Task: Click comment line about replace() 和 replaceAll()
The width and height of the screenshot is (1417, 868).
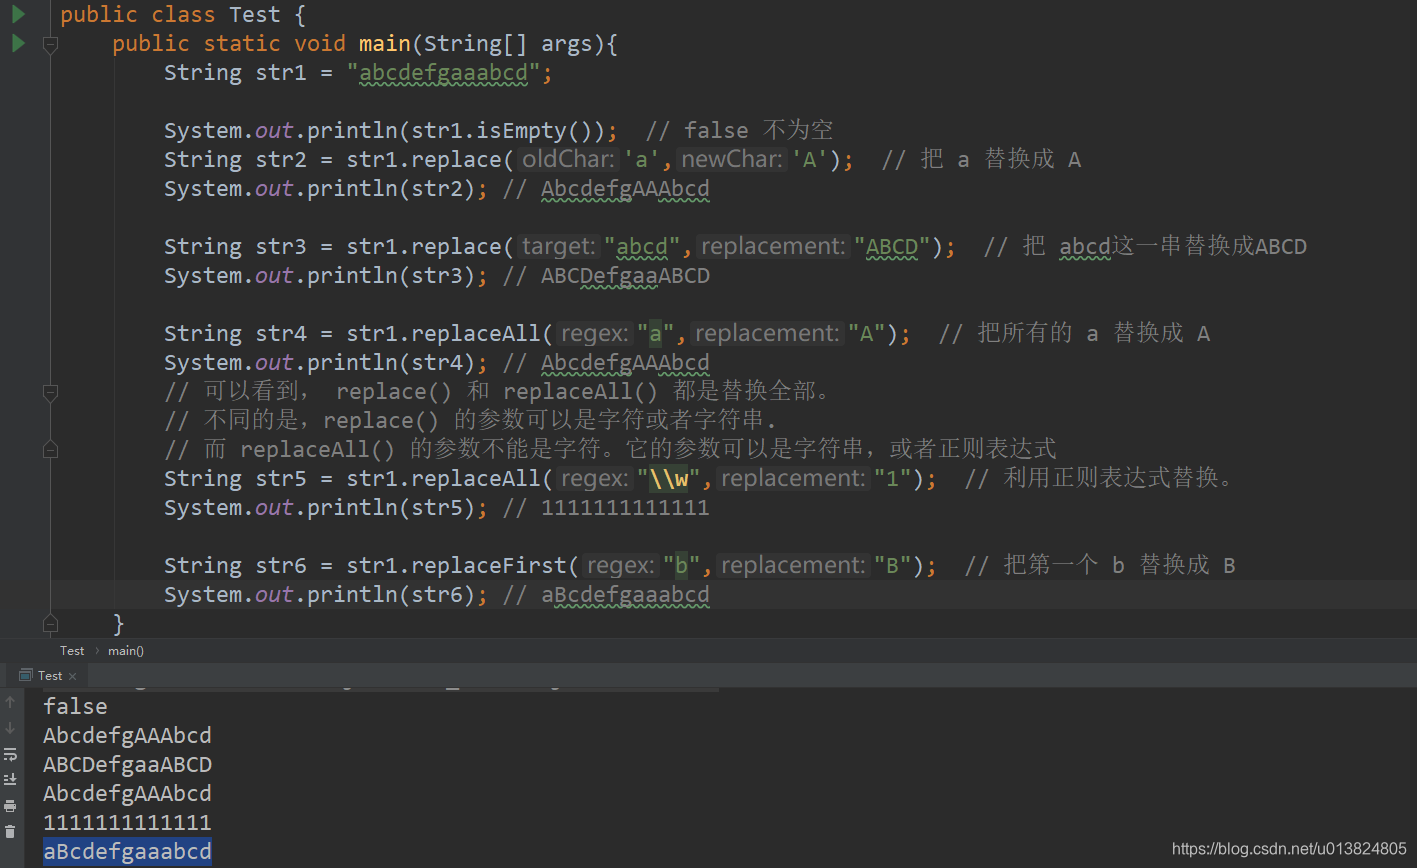Action: [498, 392]
